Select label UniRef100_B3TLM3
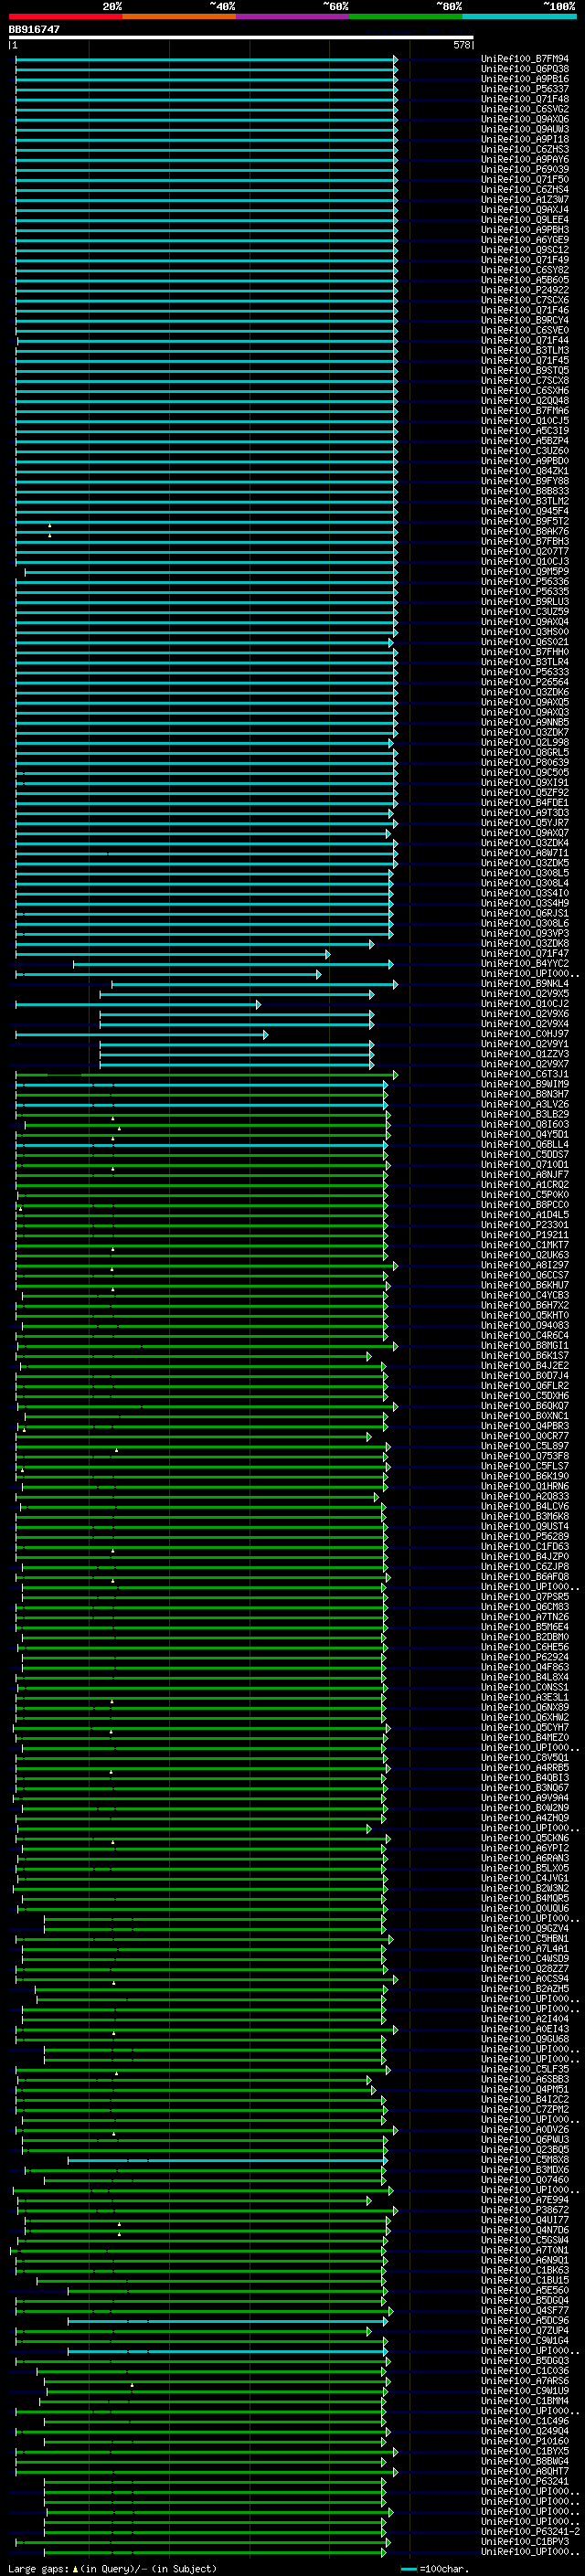The height and width of the screenshot is (2576, 585). (x=525, y=350)
